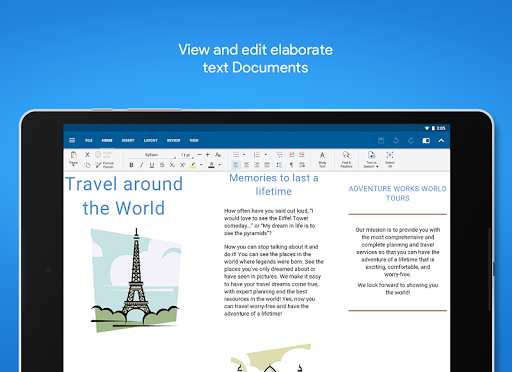Toggle bold formatting

point(131,165)
